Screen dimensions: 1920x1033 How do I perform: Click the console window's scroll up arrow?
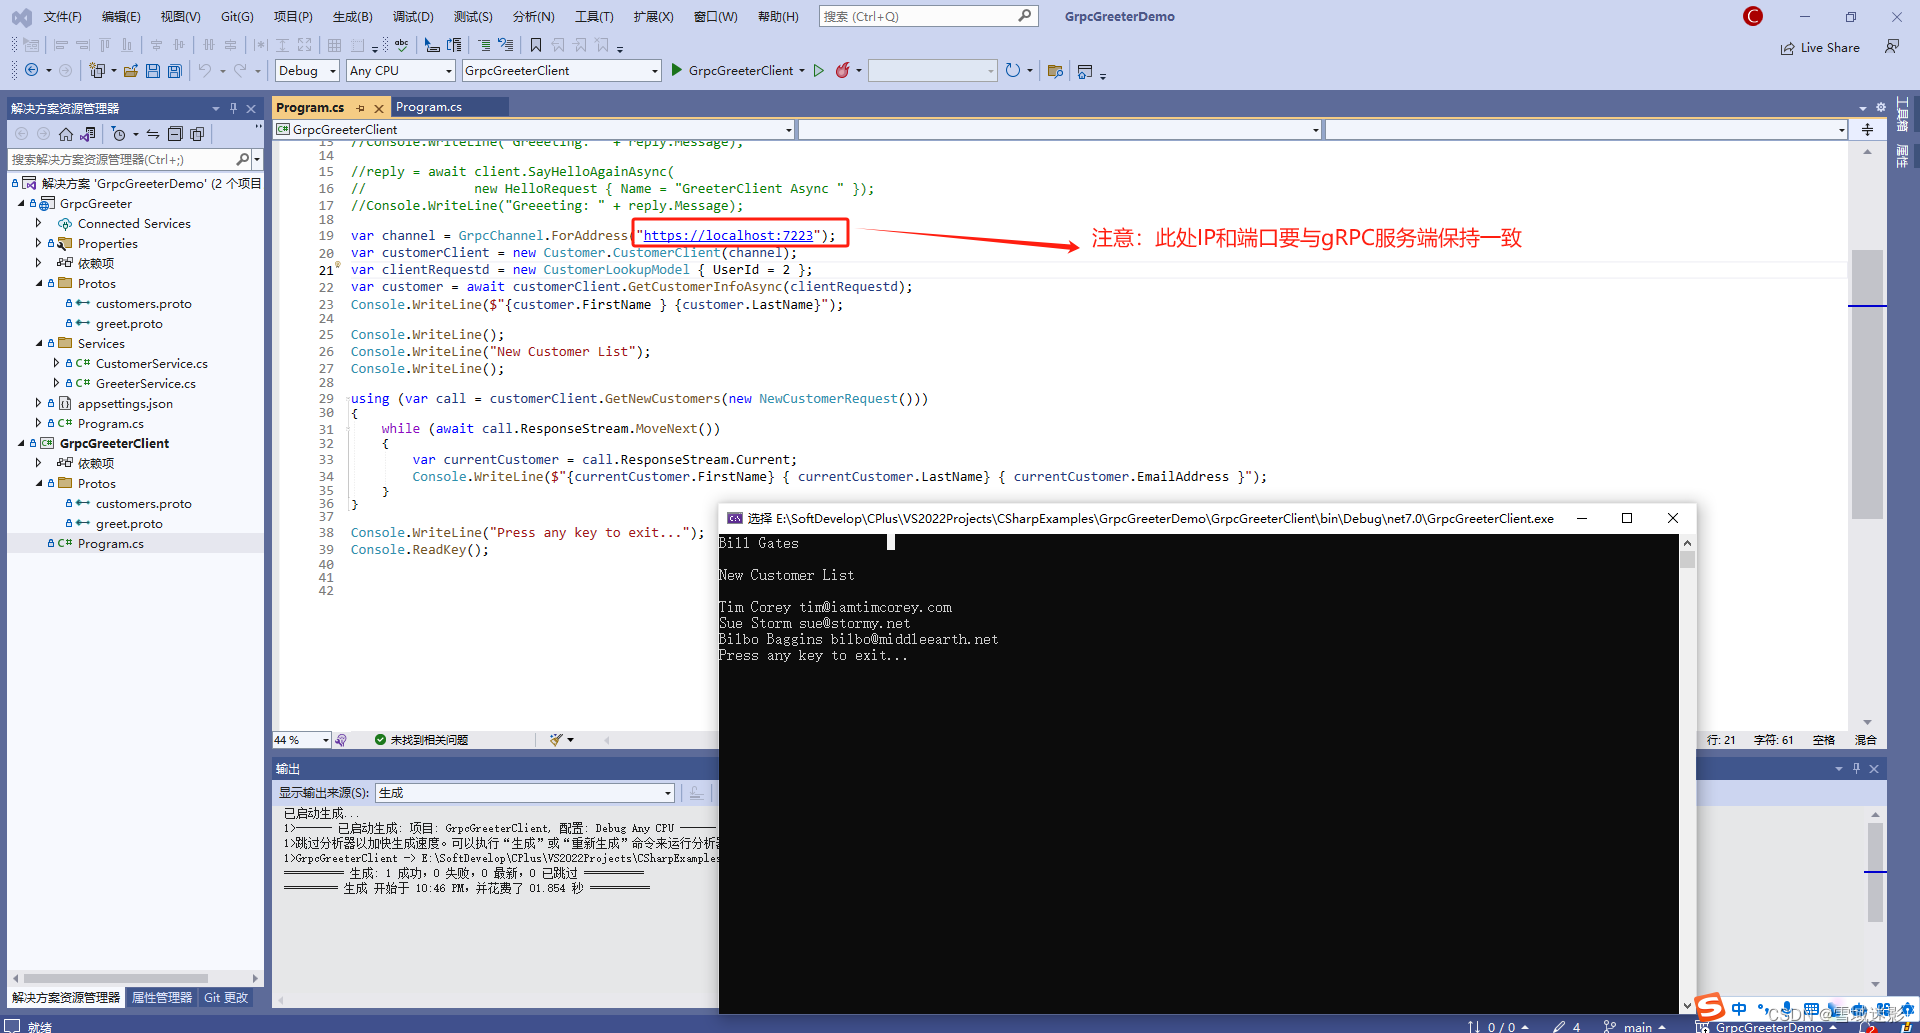click(1688, 543)
